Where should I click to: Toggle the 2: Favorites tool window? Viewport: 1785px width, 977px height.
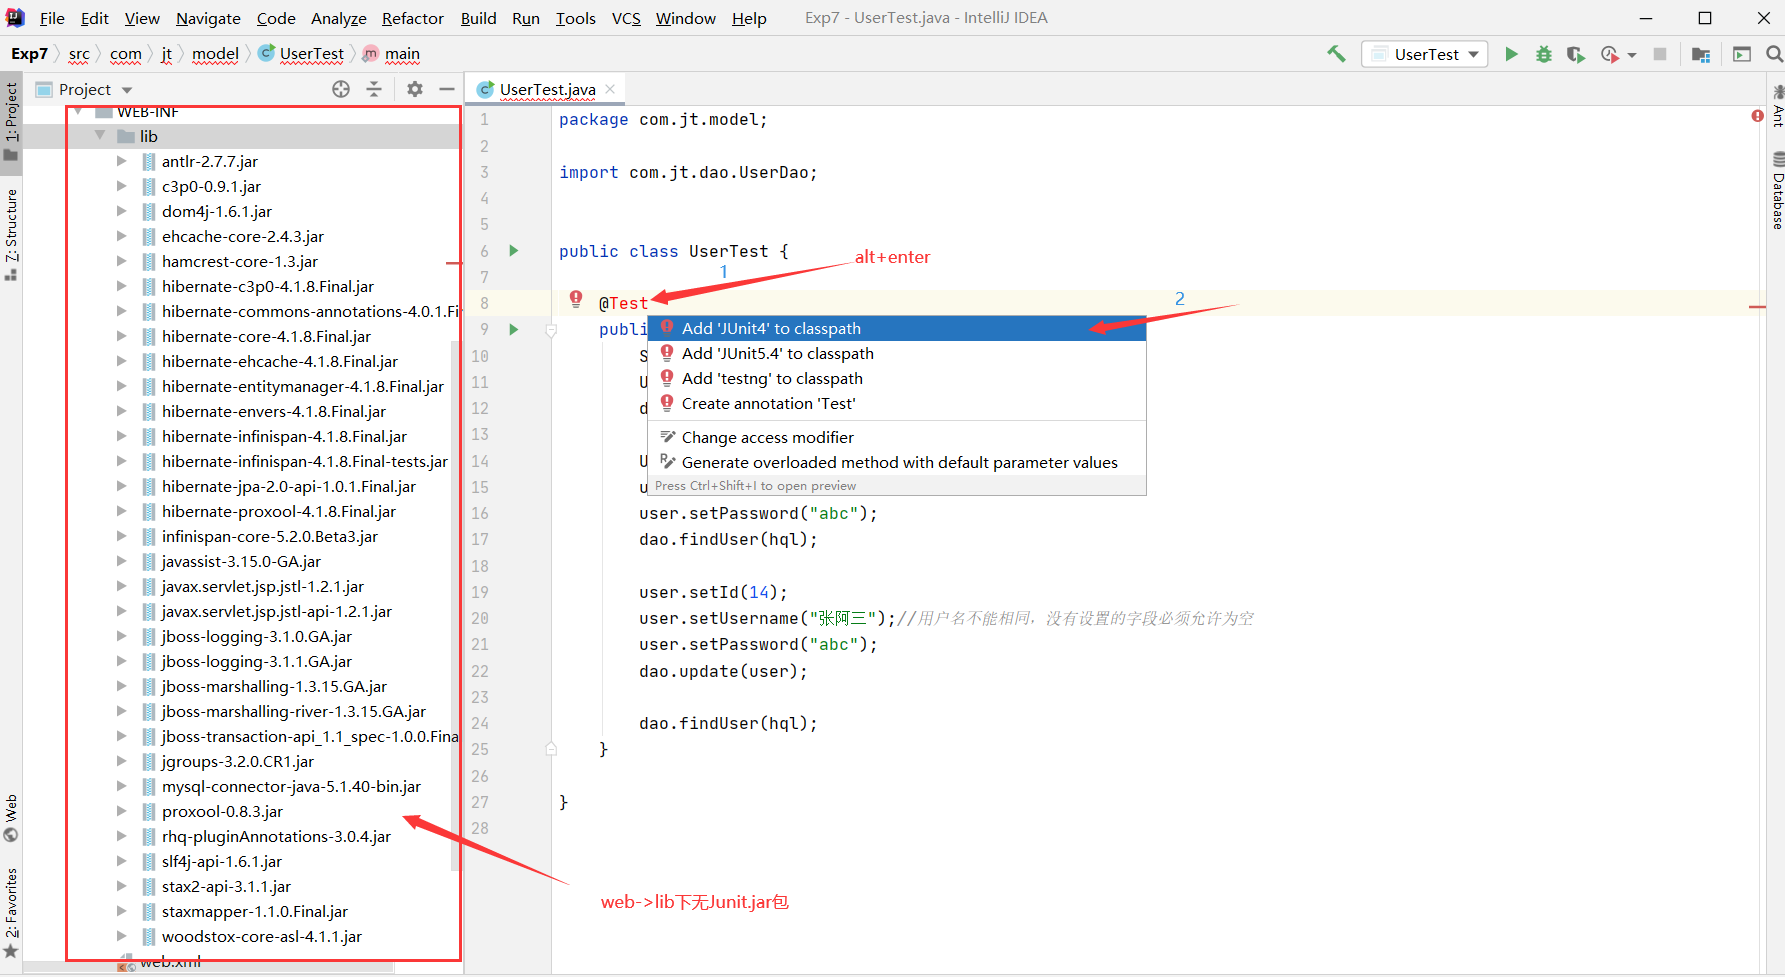[x=11, y=913]
